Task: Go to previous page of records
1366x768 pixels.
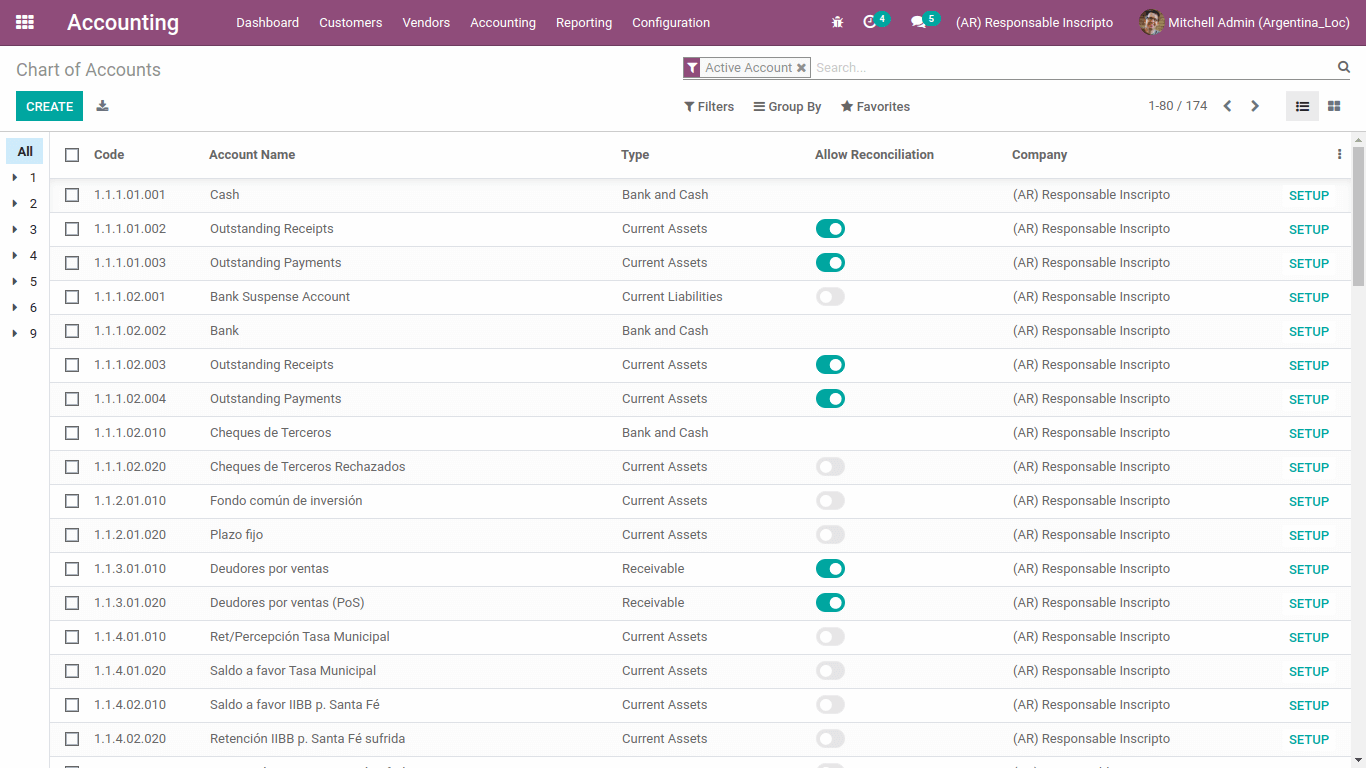Action: click(x=1227, y=106)
